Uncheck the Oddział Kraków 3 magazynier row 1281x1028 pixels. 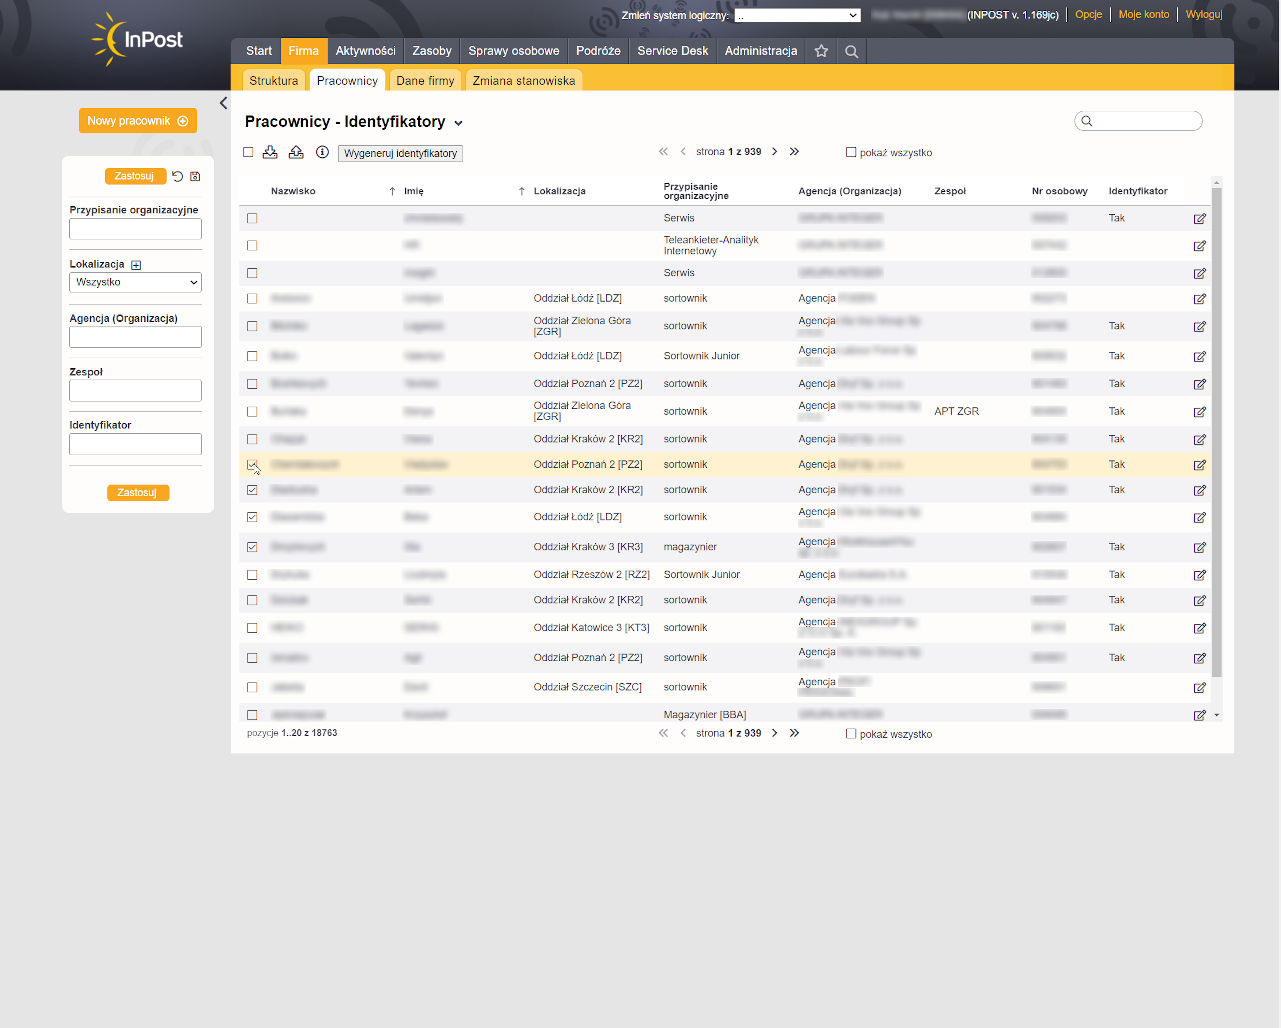(252, 547)
